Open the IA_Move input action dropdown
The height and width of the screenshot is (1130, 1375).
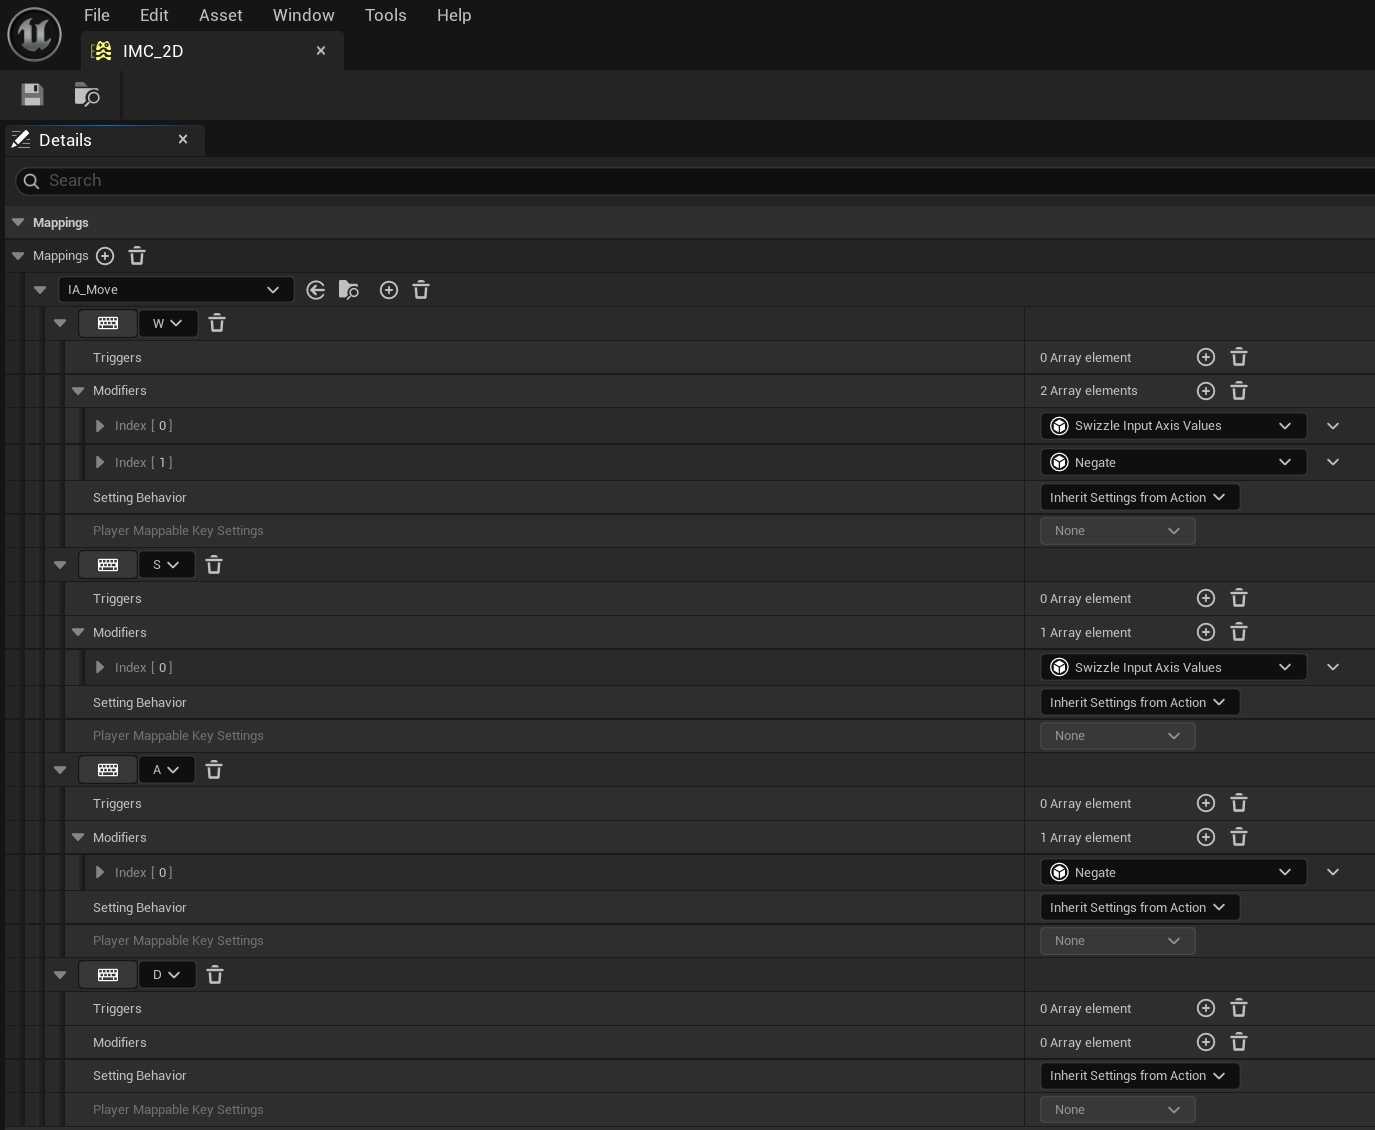175,290
